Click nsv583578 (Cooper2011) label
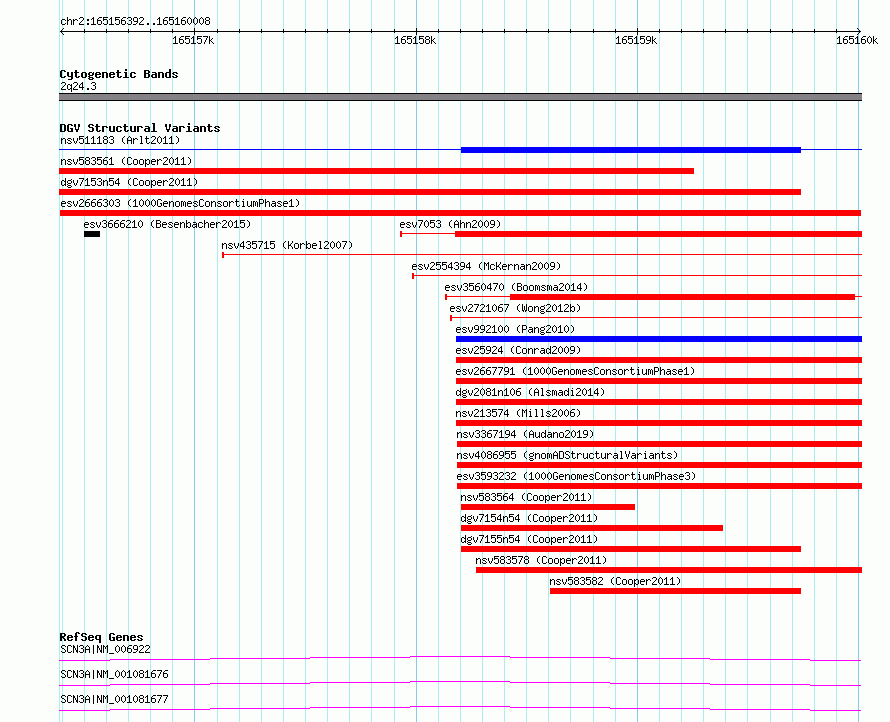 click(x=541, y=560)
